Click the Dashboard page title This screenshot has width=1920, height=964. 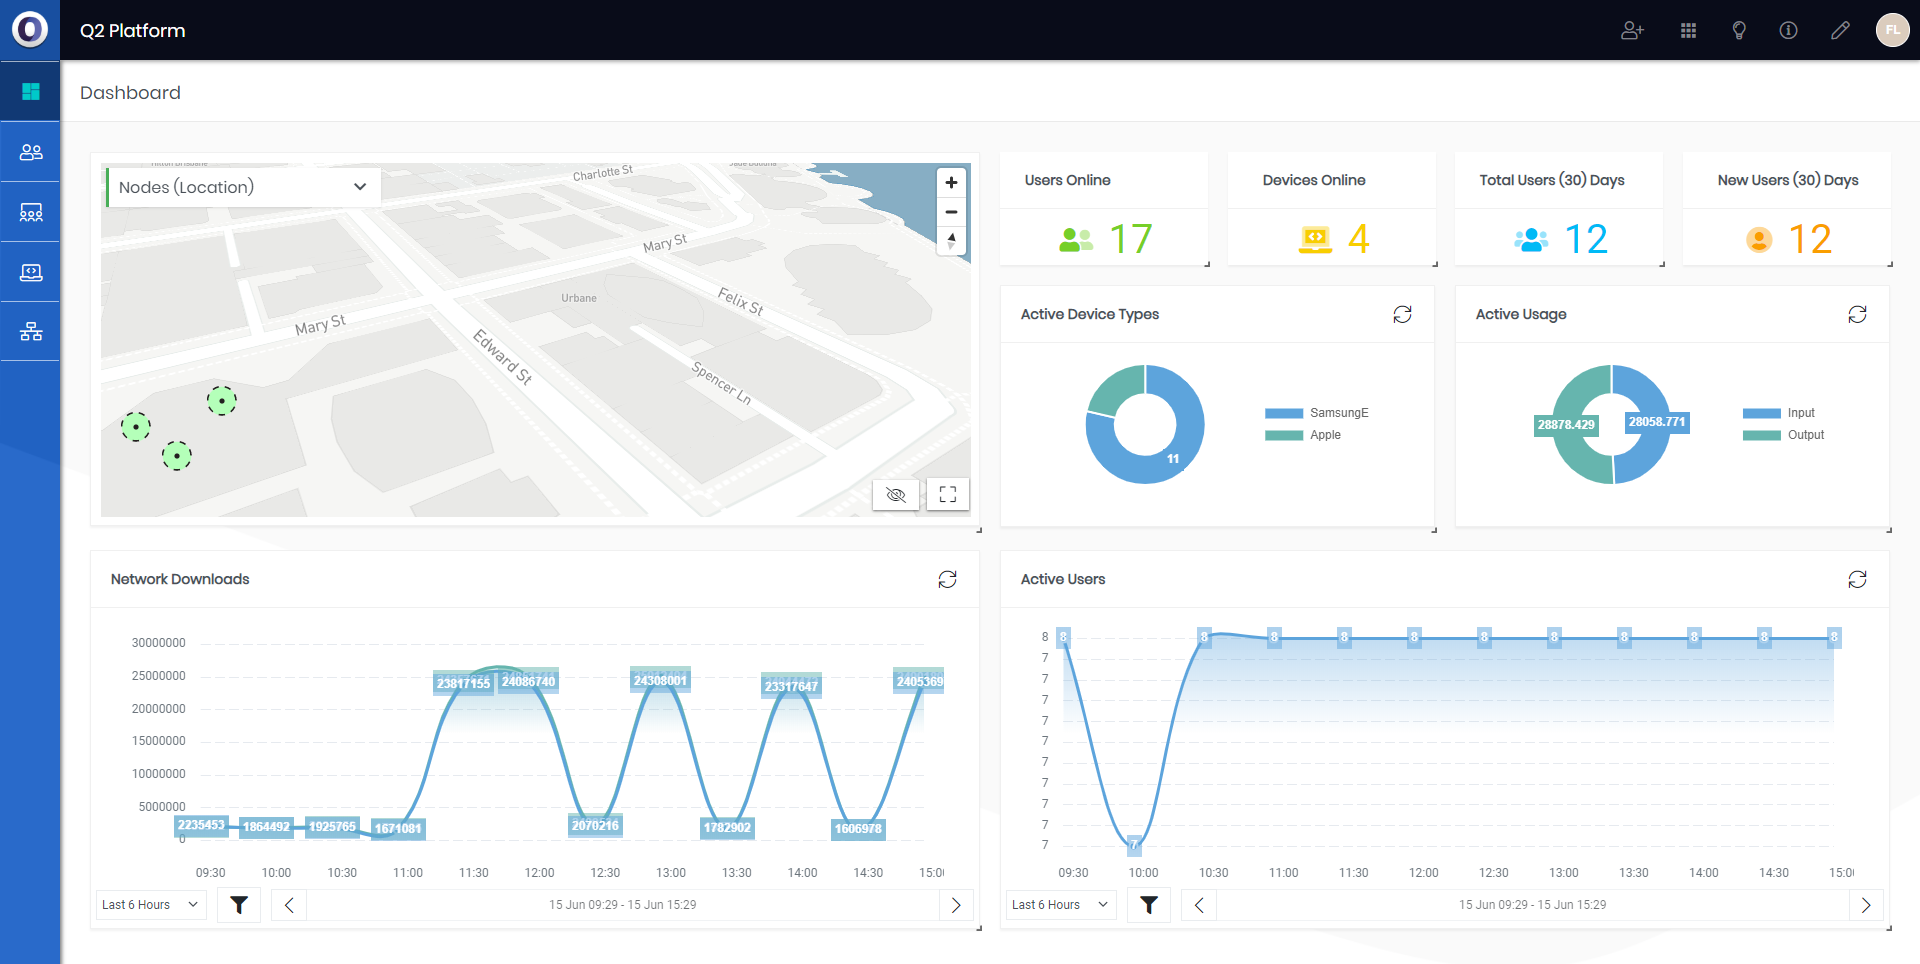tap(130, 93)
